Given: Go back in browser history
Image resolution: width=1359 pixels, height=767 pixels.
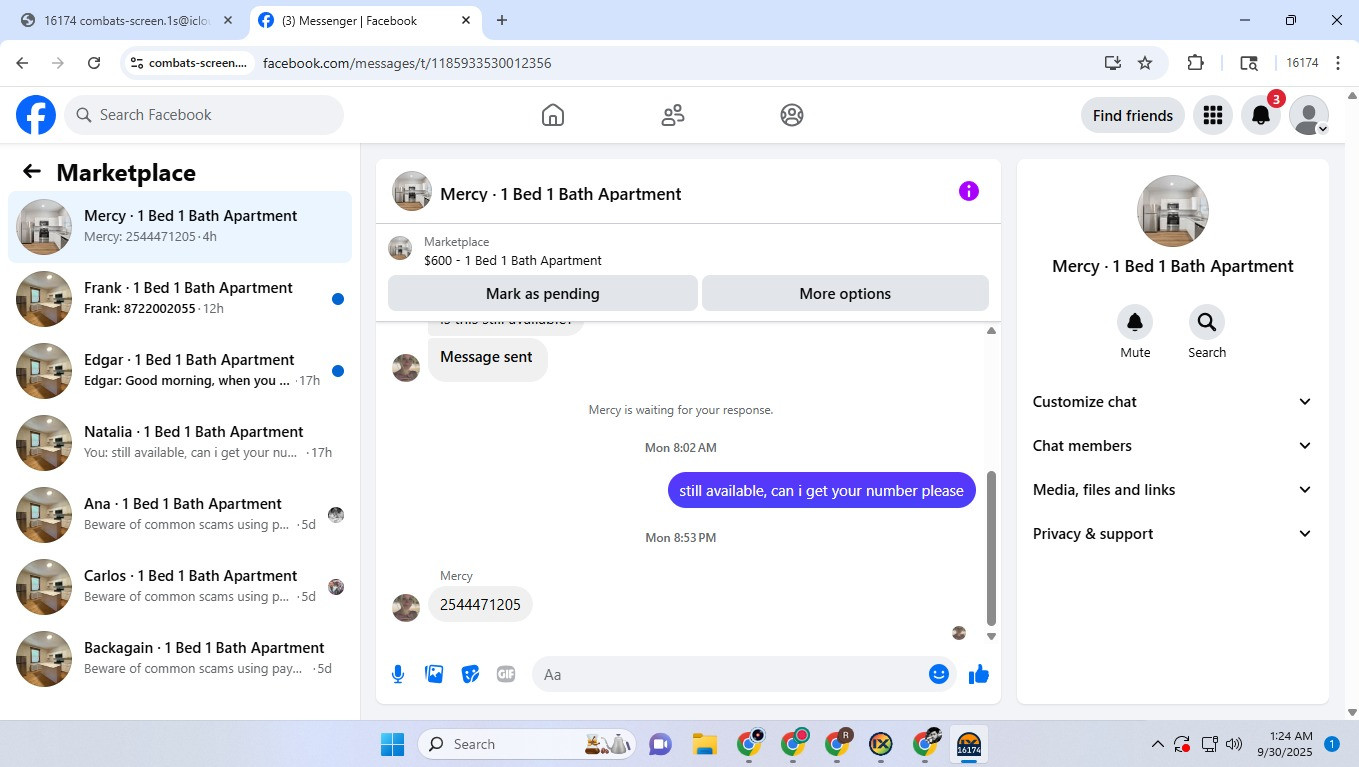Looking at the screenshot, I should (x=22, y=63).
